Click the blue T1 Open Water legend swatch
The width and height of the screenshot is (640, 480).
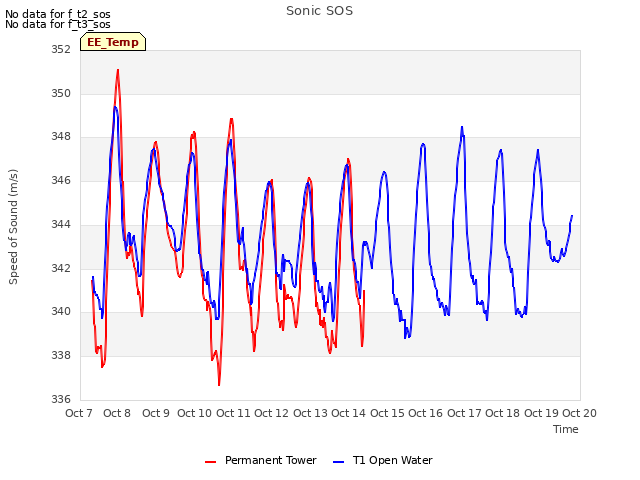(x=338, y=462)
